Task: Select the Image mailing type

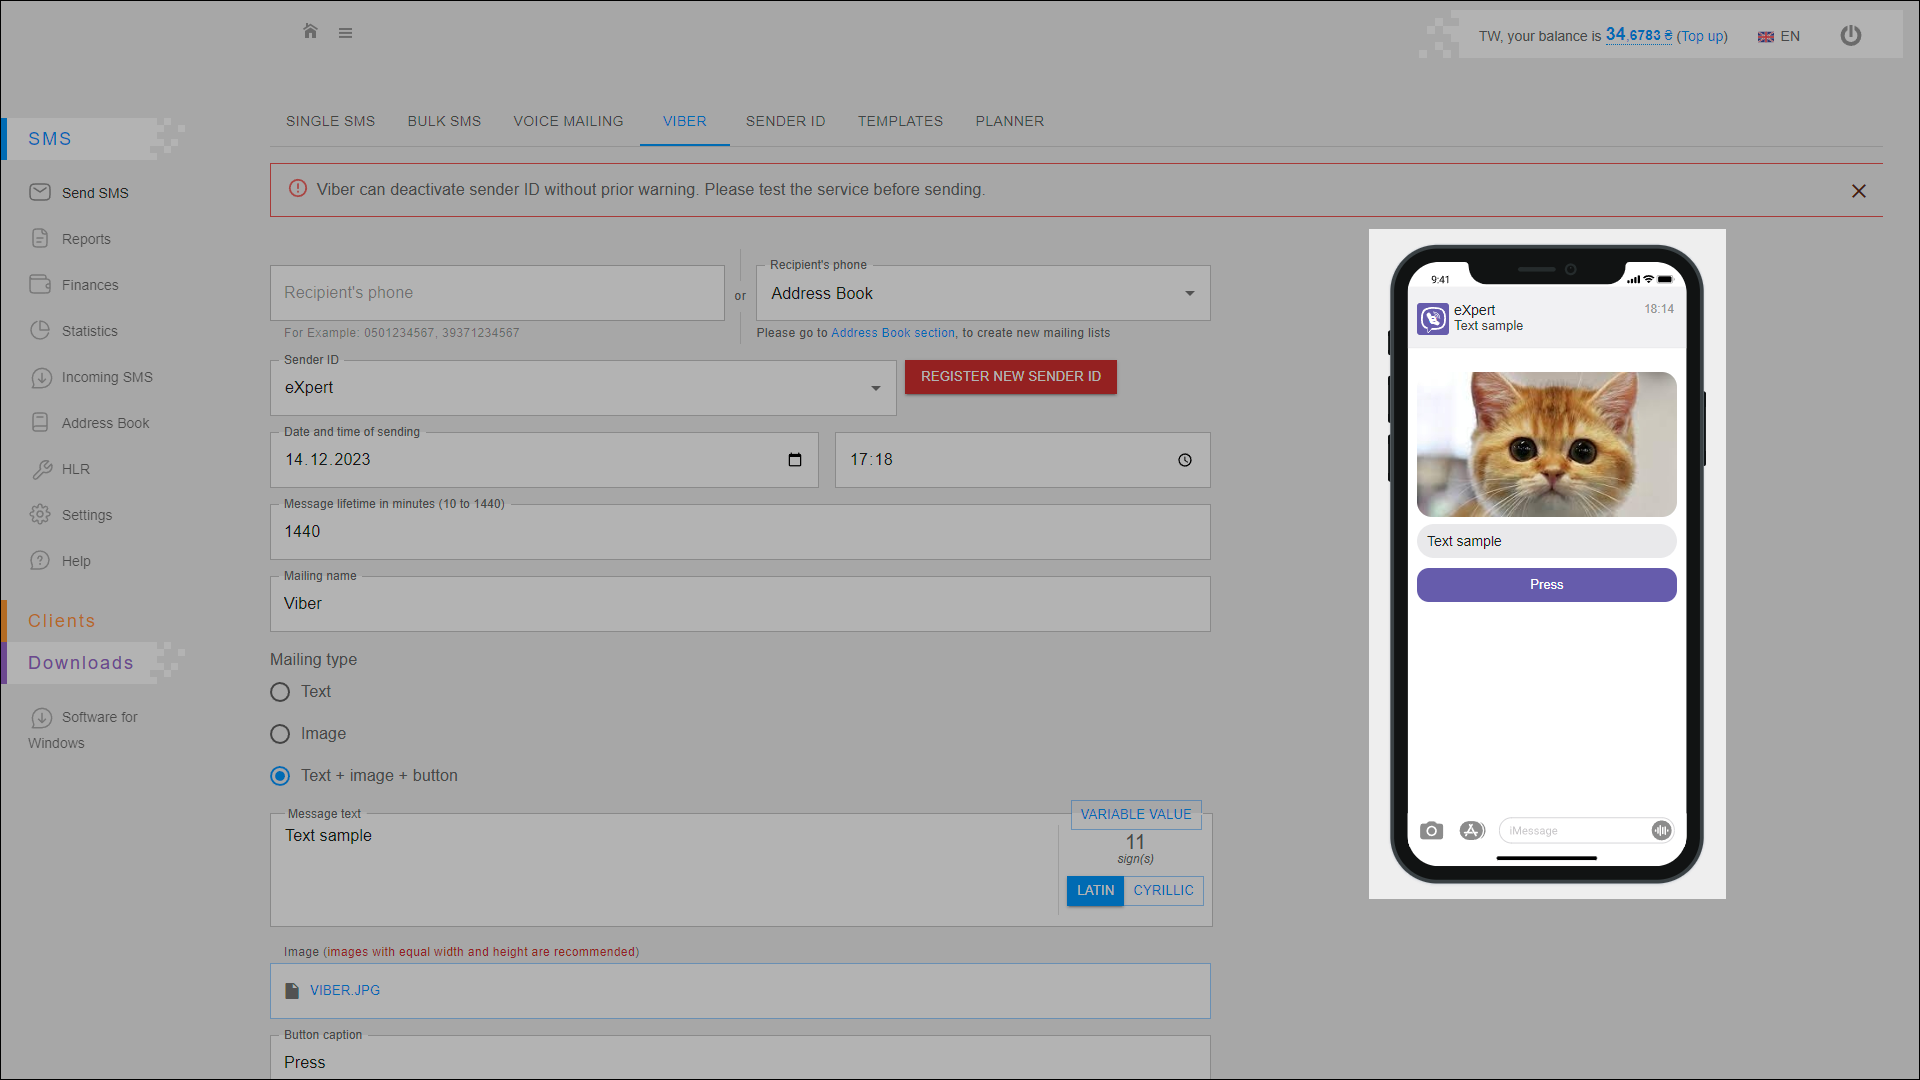Action: point(280,734)
